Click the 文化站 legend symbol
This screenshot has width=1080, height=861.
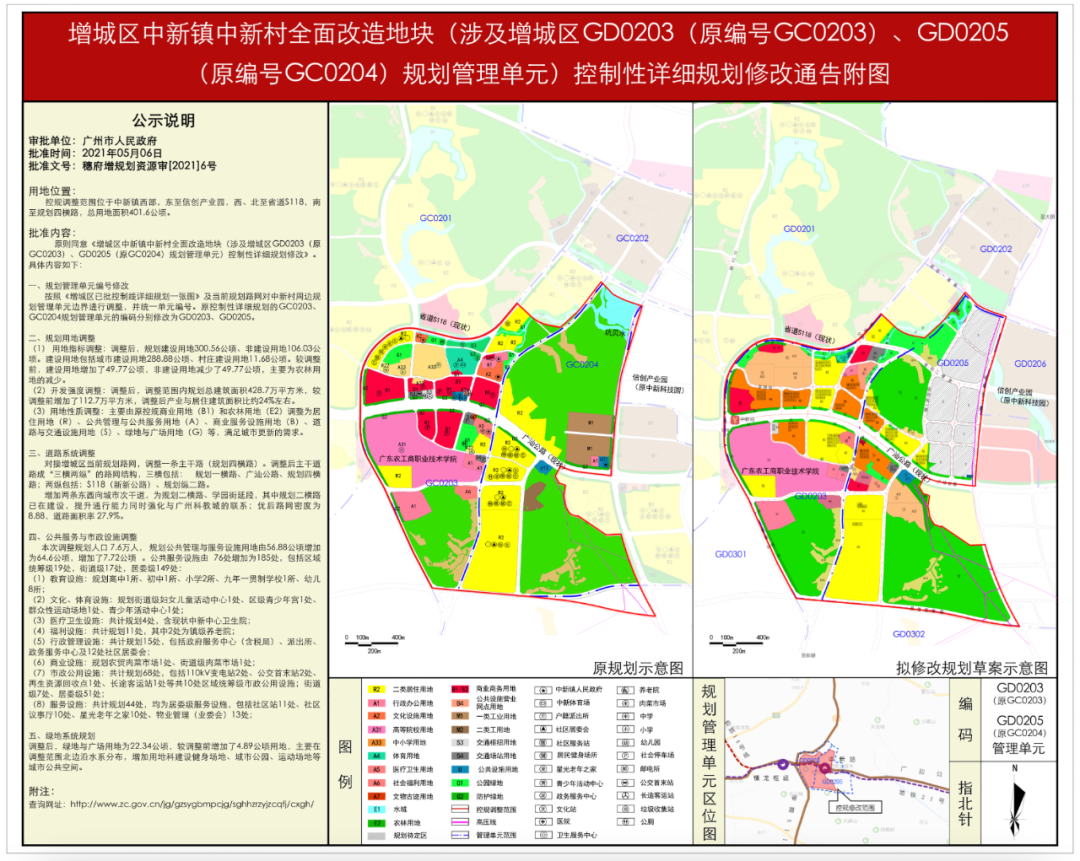[543, 809]
